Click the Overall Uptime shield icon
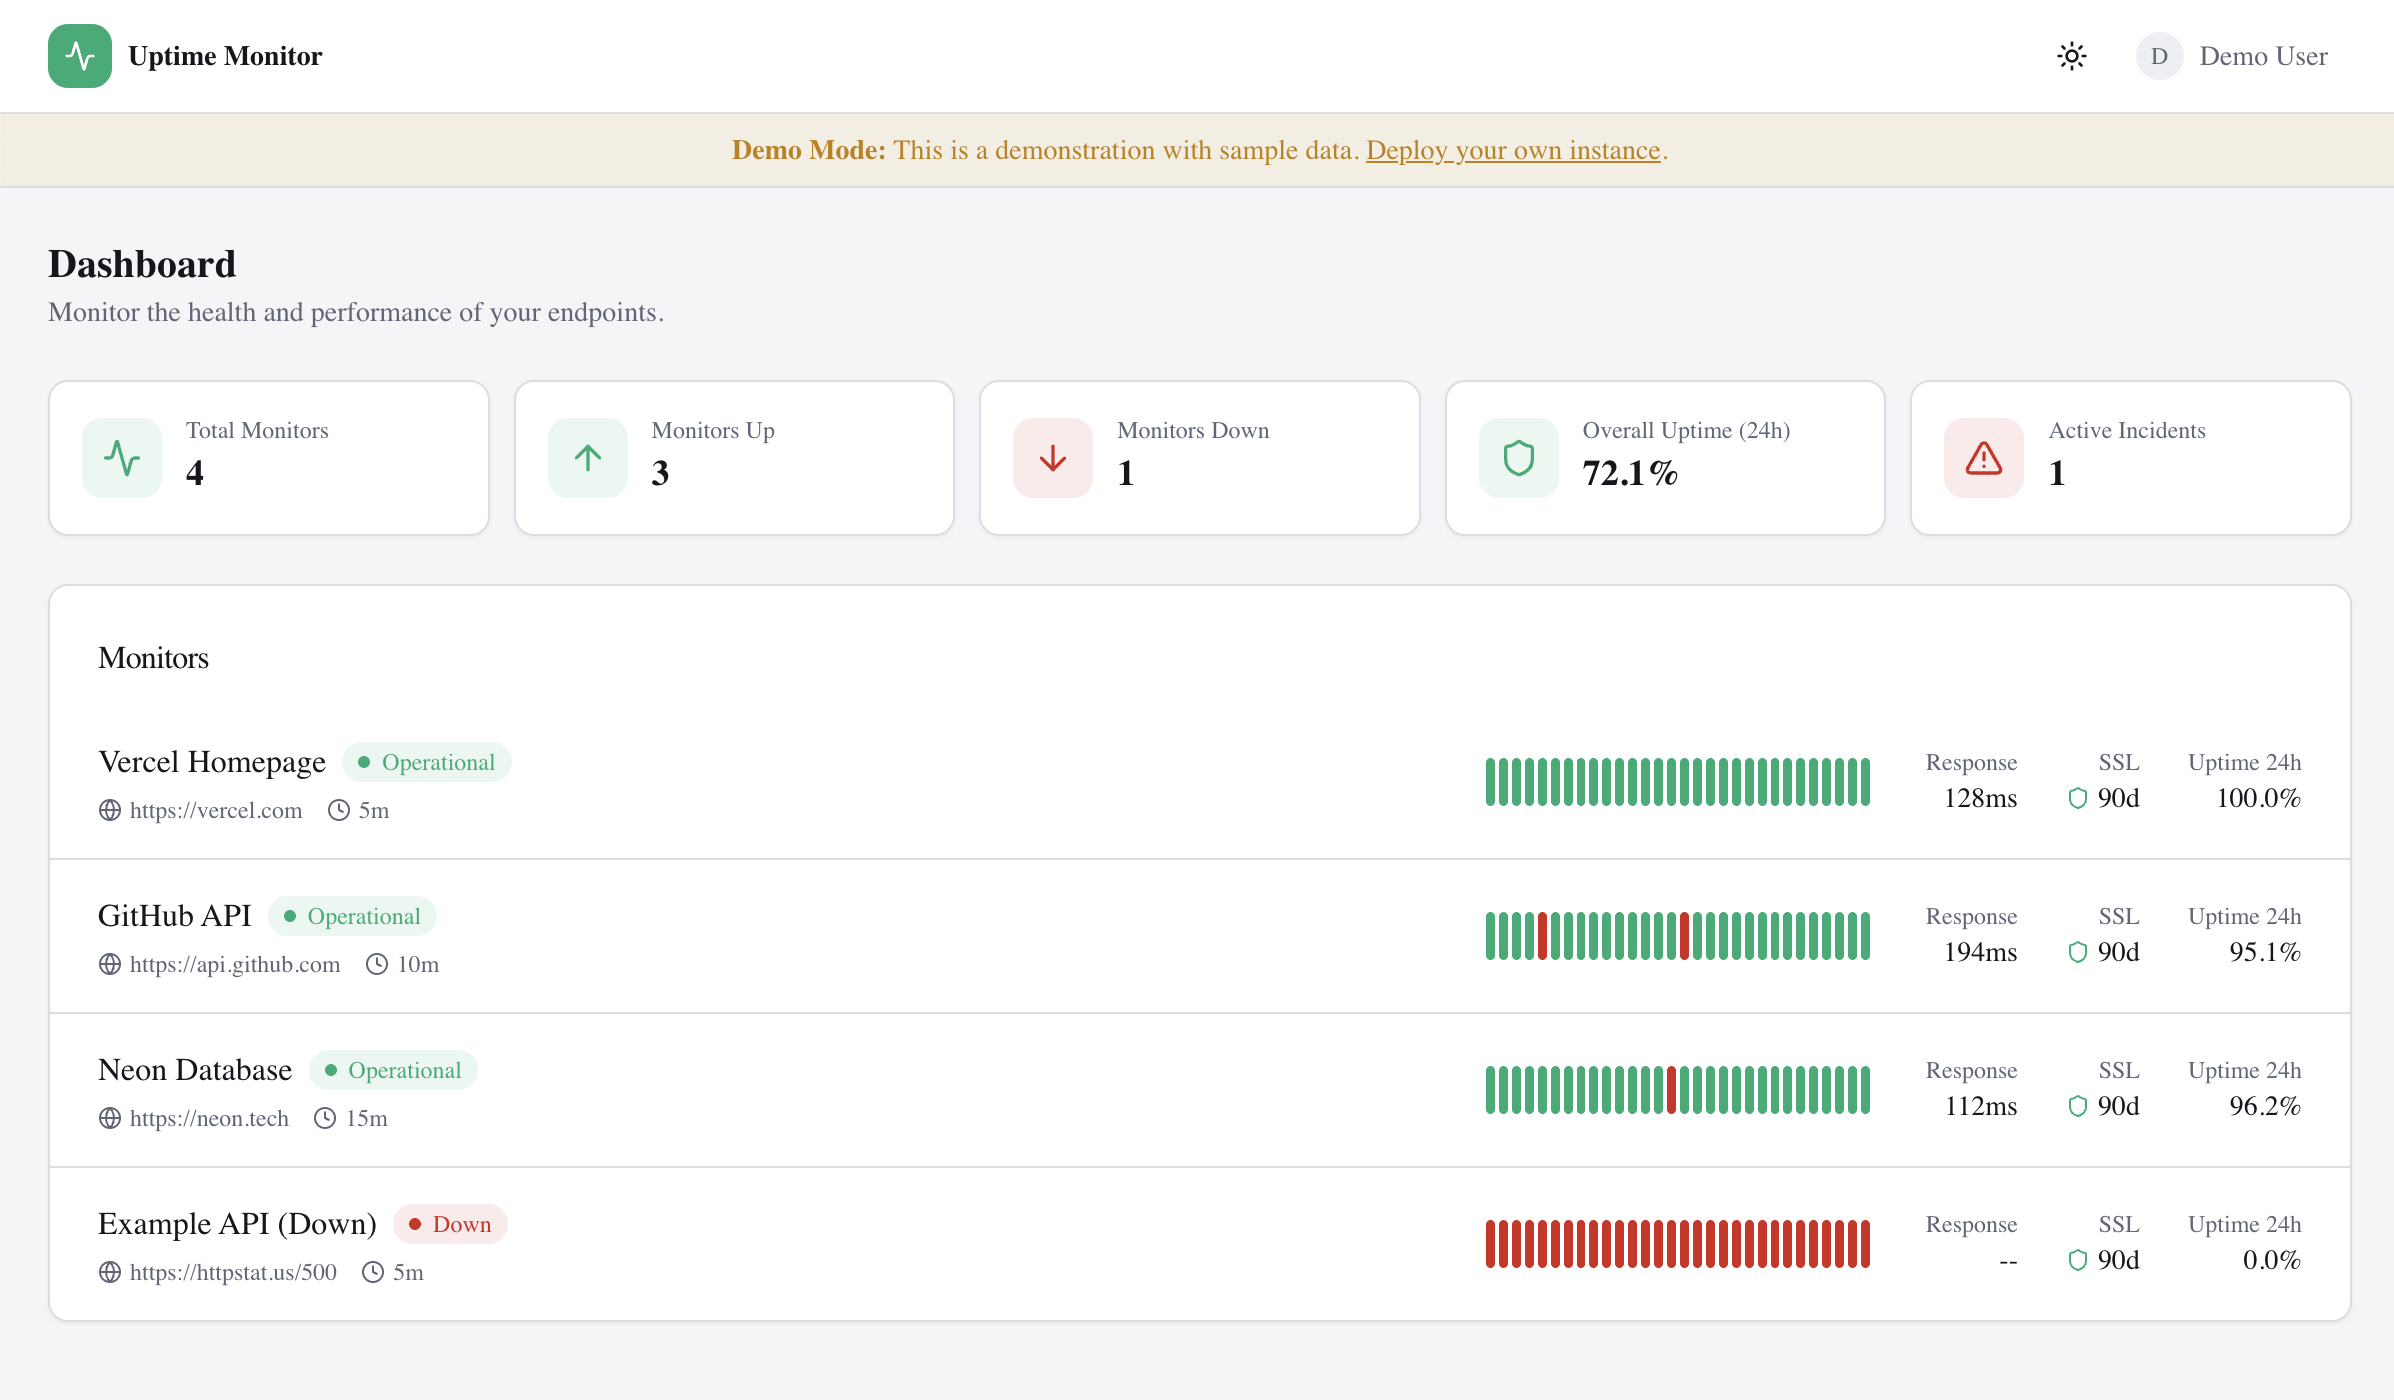 (1518, 458)
